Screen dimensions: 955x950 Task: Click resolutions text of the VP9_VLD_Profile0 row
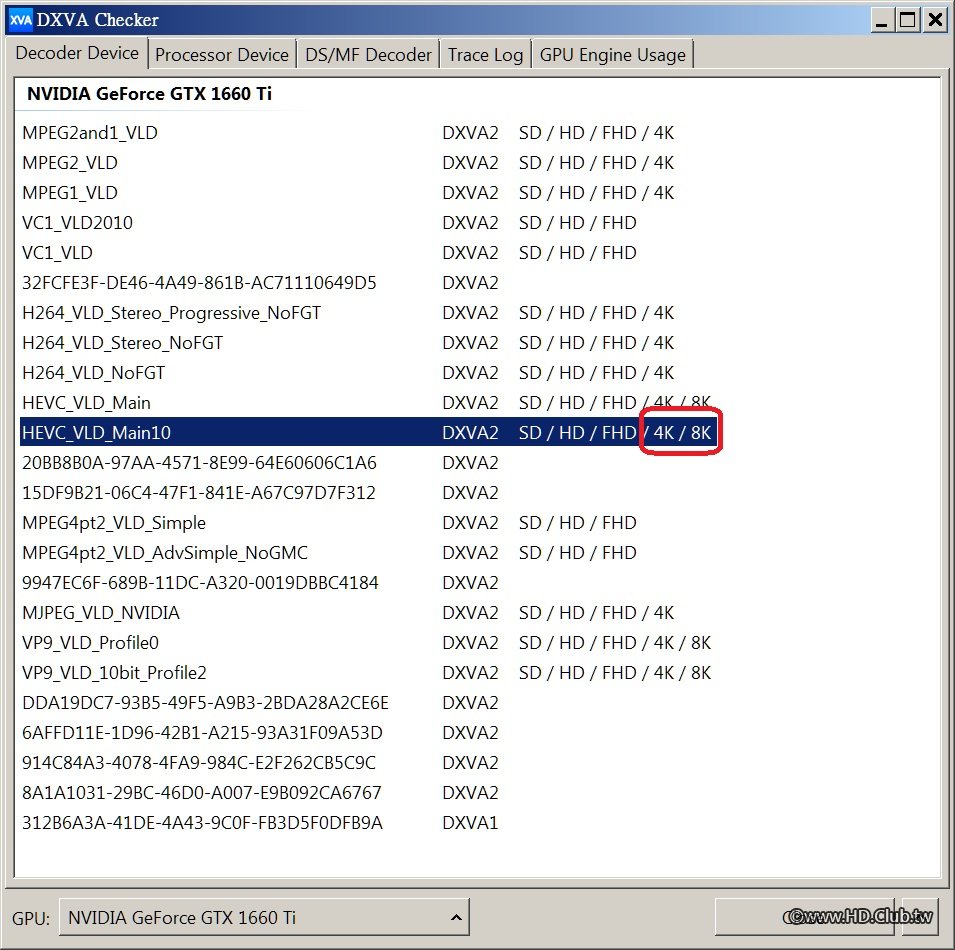(615, 642)
